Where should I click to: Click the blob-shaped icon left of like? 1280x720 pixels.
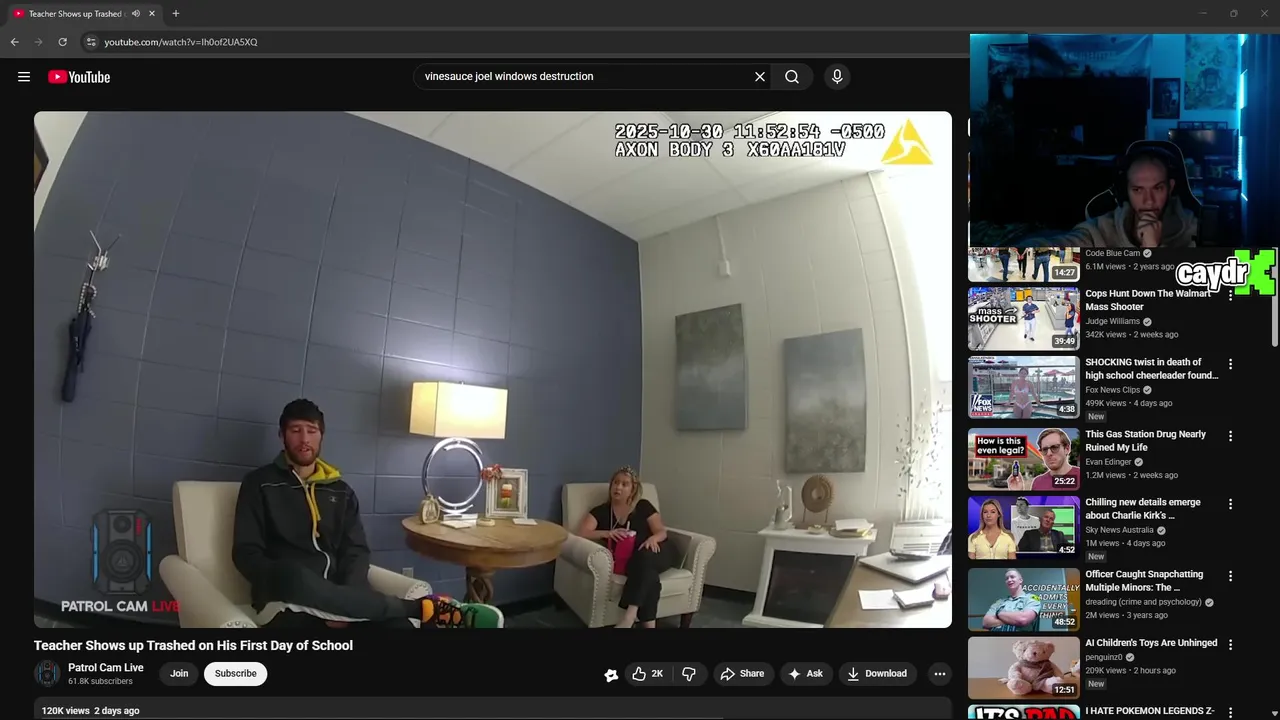point(611,675)
